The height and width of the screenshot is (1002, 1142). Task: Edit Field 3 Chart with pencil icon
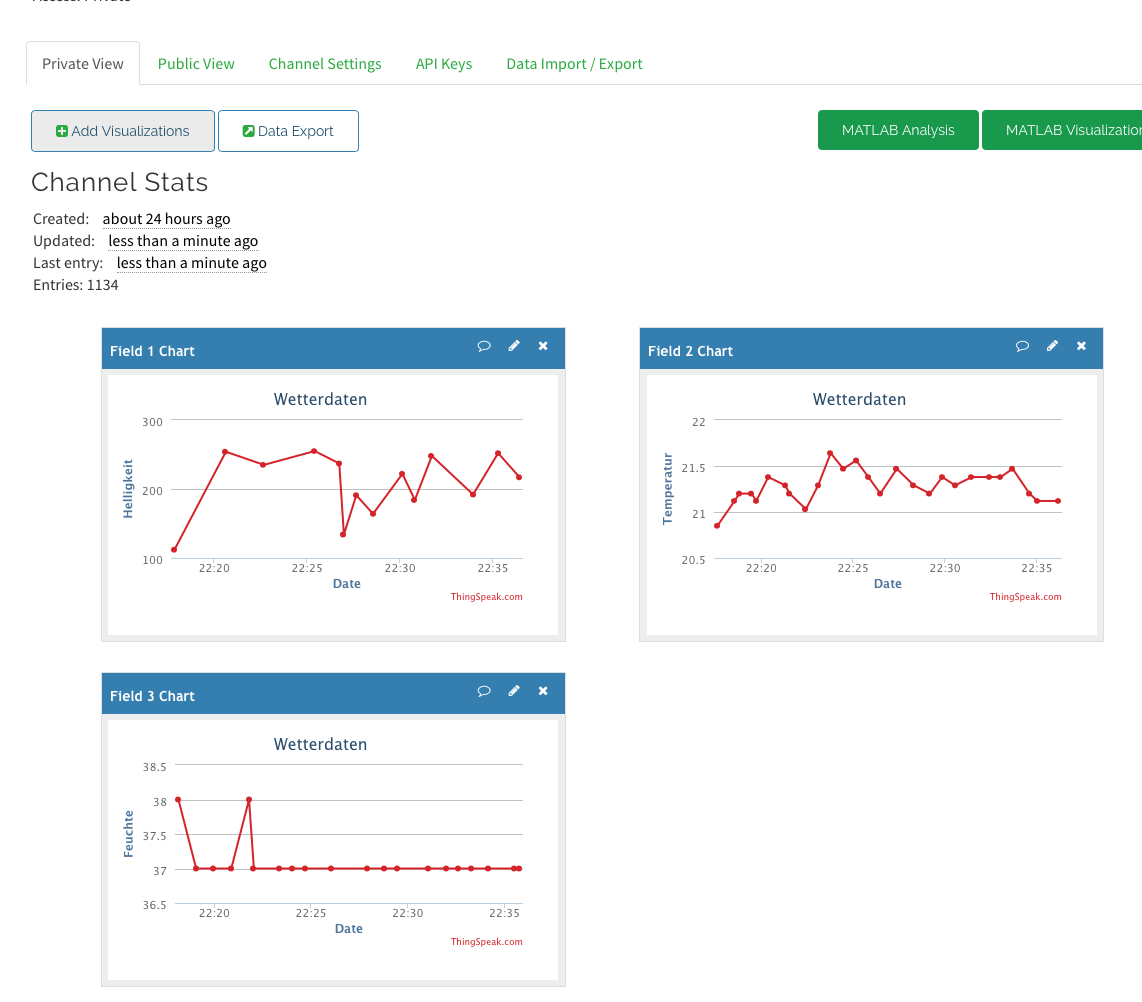click(513, 691)
